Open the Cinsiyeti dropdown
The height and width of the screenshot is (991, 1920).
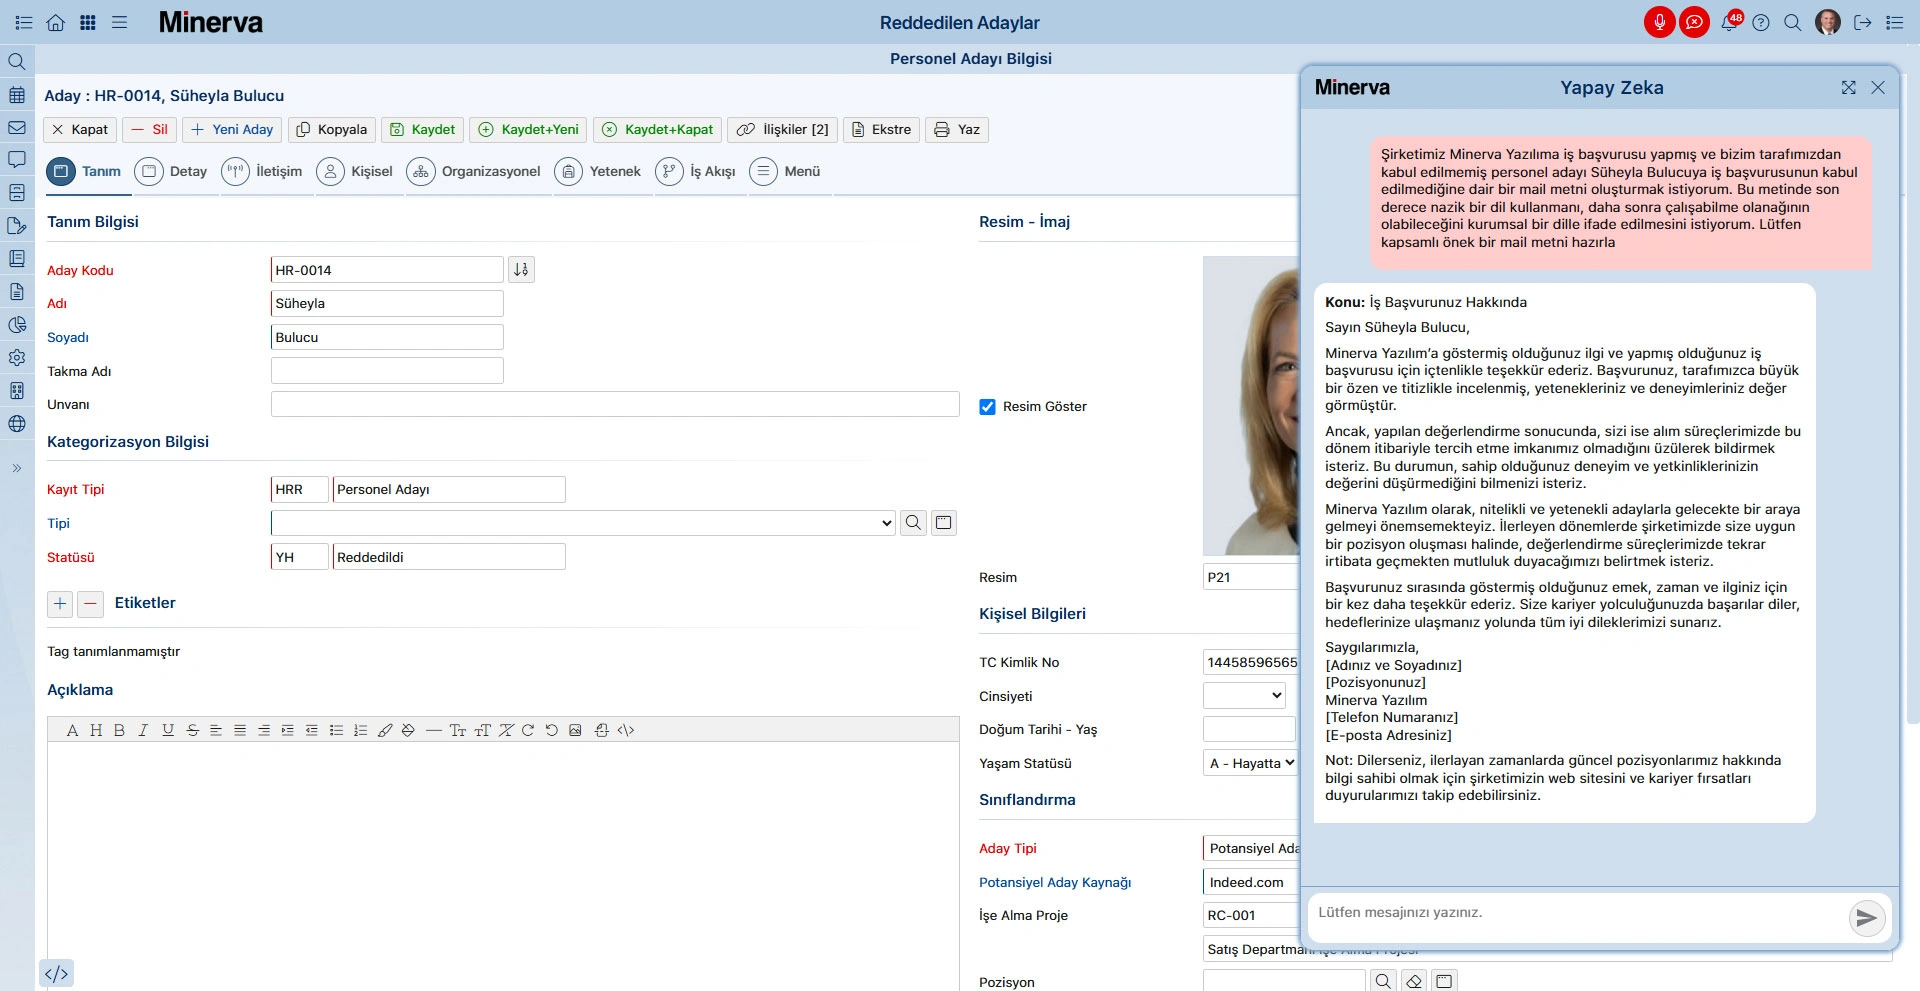pyautogui.click(x=1244, y=696)
